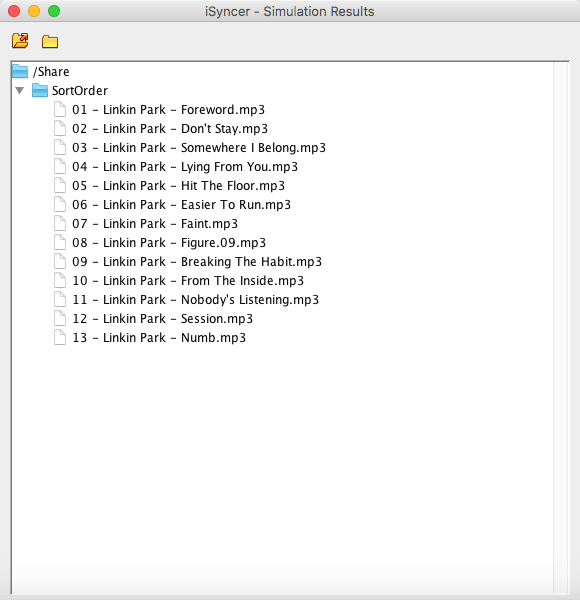The height and width of the screenshot is (600, 580).
Task: Select 03 - Somewhere I Belong.mp3 entry
Action: click(199, 148)
